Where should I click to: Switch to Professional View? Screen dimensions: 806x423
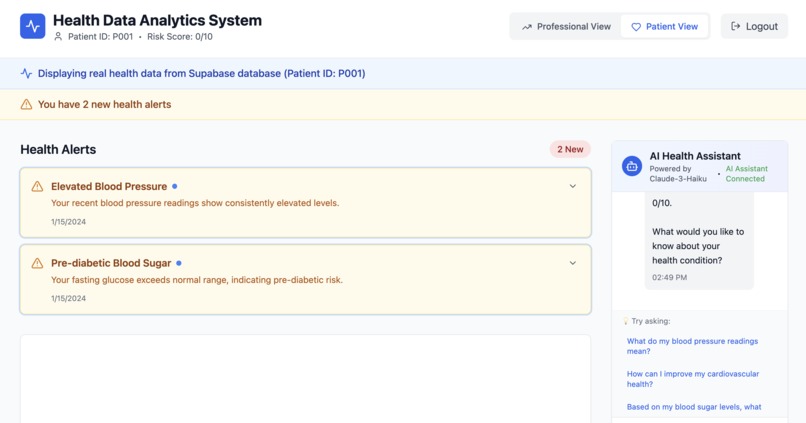(x=566, y=27)
